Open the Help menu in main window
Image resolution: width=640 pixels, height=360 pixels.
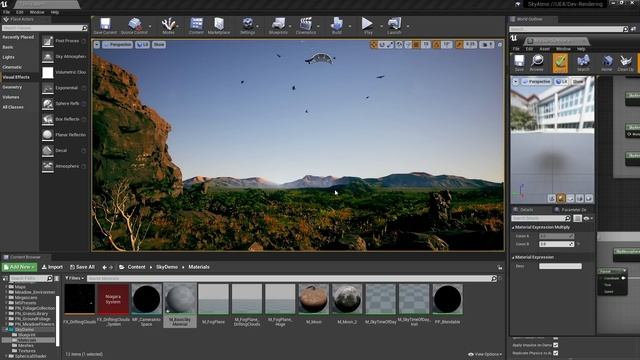pyautogui.click(x=55, y=12)
